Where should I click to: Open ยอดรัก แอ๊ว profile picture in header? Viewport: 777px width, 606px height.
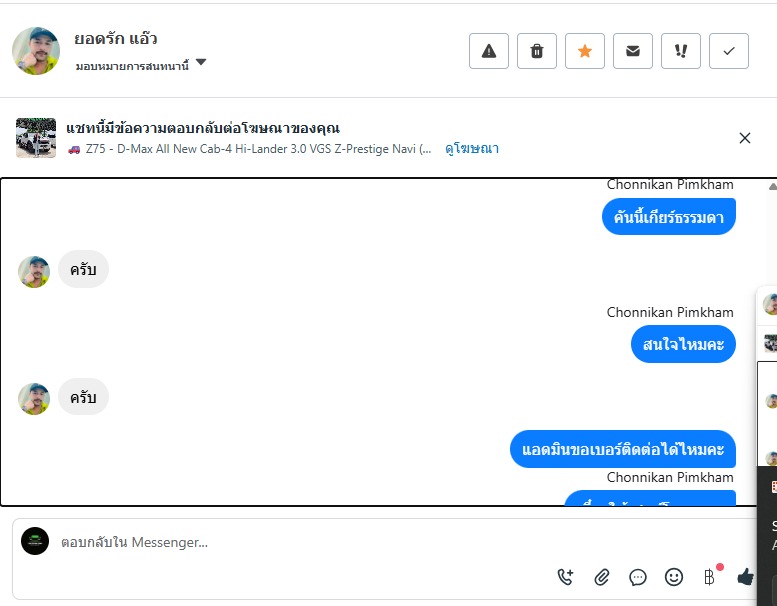[36, 51]
